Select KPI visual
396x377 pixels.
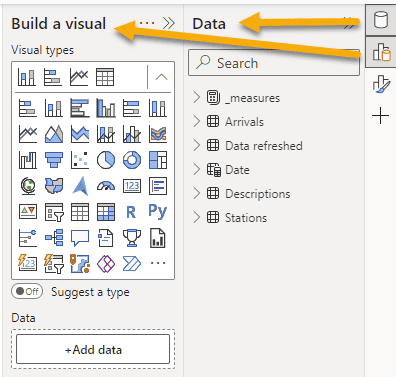tap(27, 212)
